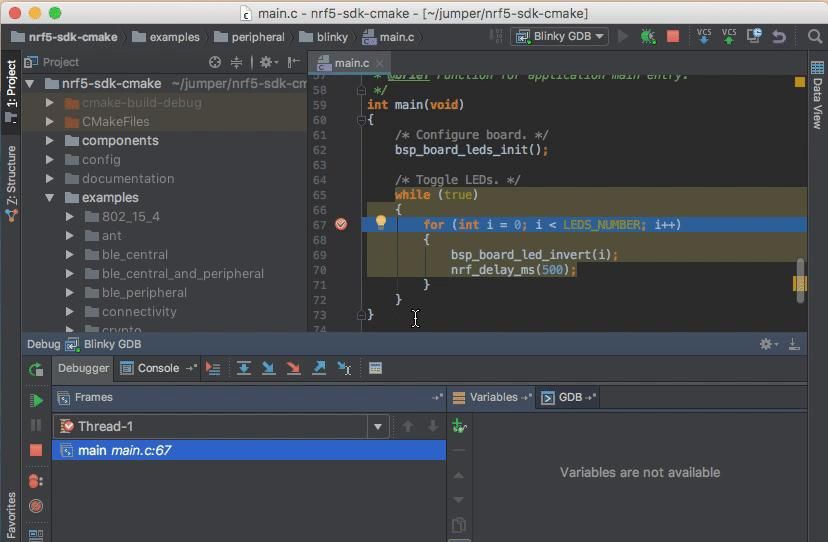The width and height of the screenshot is (828, 542).
Task: Open Data View side tab
Action: click(x=817, y=95)
